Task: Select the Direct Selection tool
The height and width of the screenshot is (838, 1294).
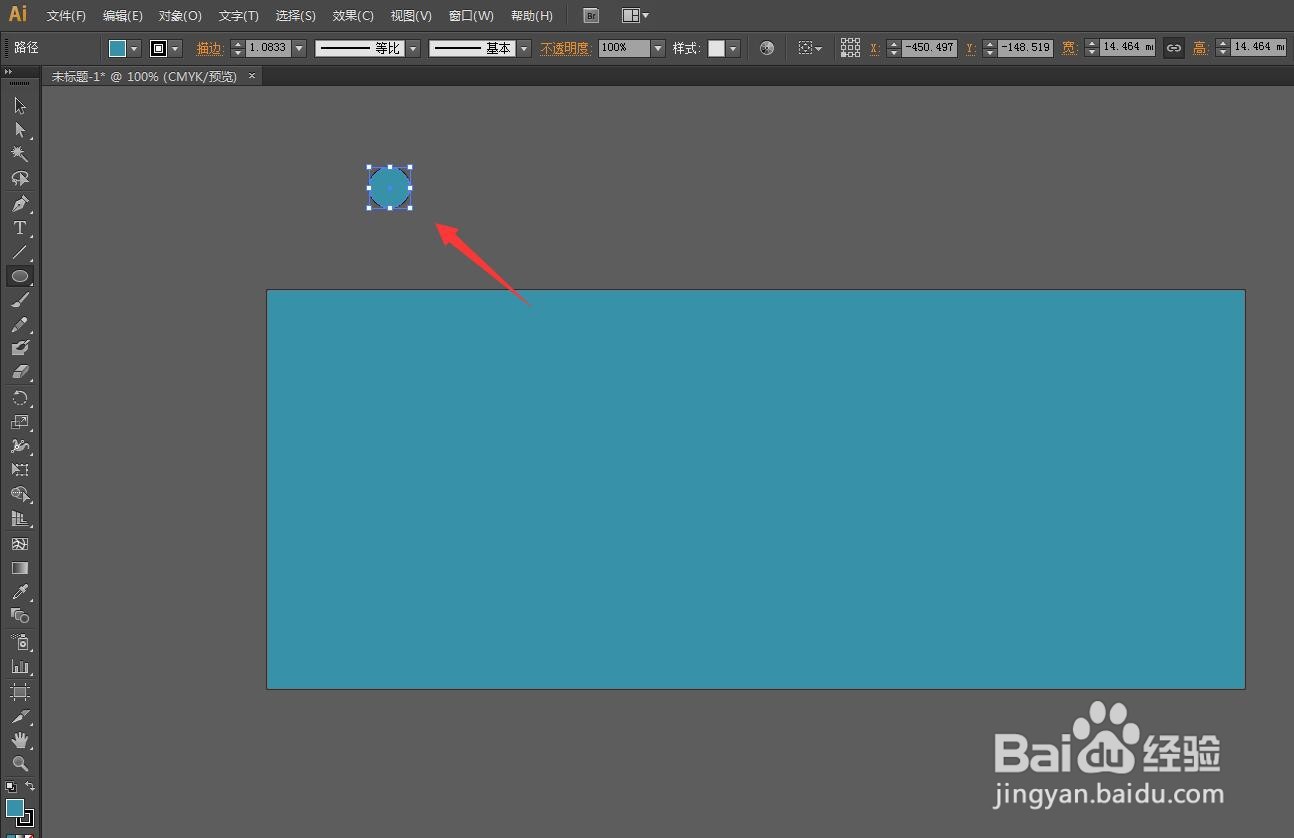Action: (x=20, y=130)
